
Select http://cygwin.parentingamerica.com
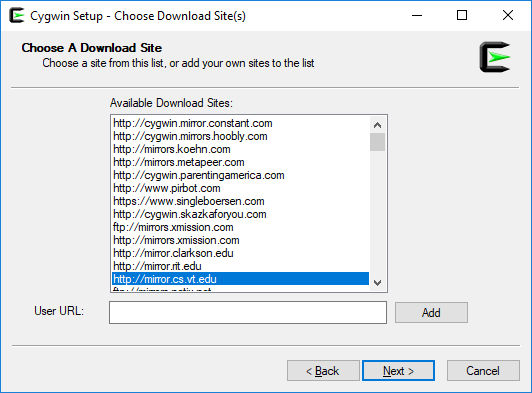pyautogui.click(x=241, y=175)
